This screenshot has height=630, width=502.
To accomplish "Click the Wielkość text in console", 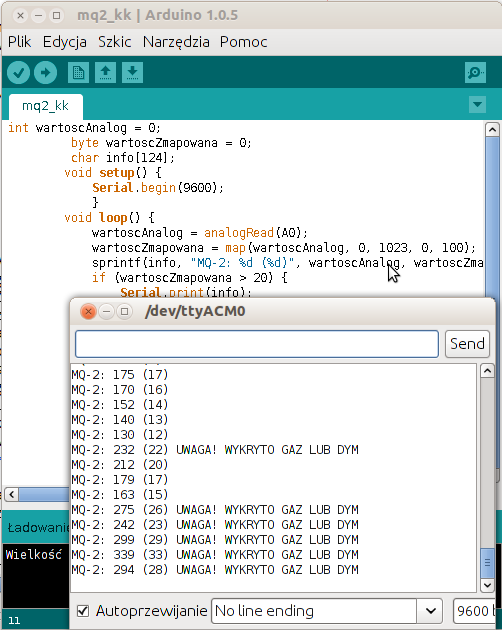I will pyautogui.click(x=34, y=554).
